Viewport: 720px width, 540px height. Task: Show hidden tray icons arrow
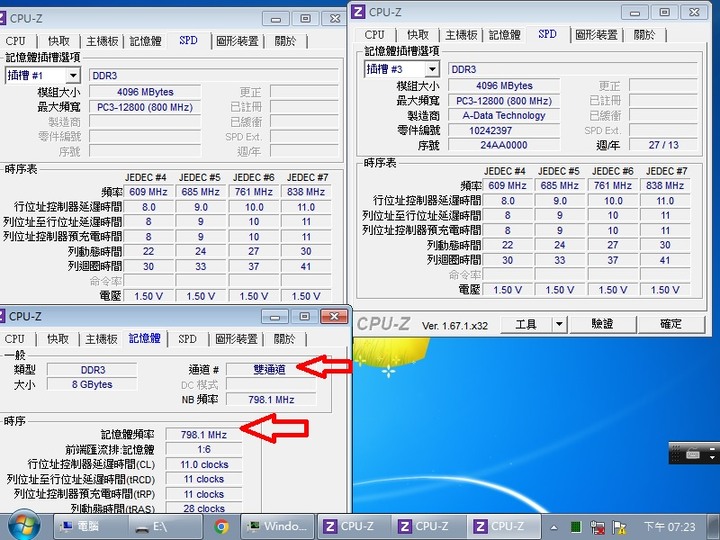click(x=554, y=527)
